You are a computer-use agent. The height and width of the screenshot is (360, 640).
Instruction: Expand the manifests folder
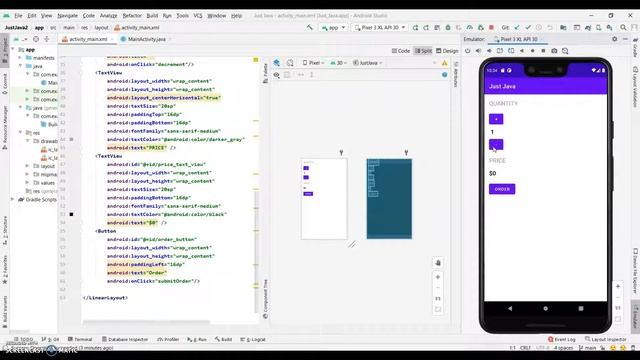20,58
